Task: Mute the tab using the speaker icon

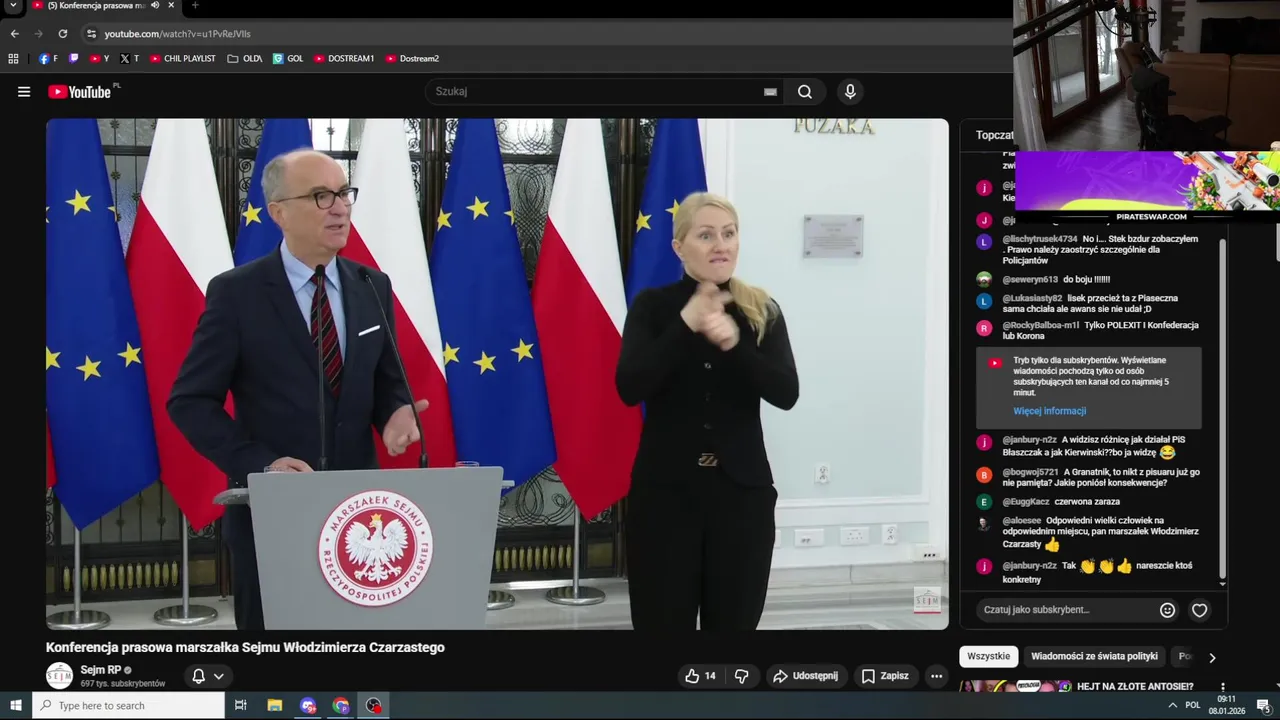Action: click(x=155, y=6)
